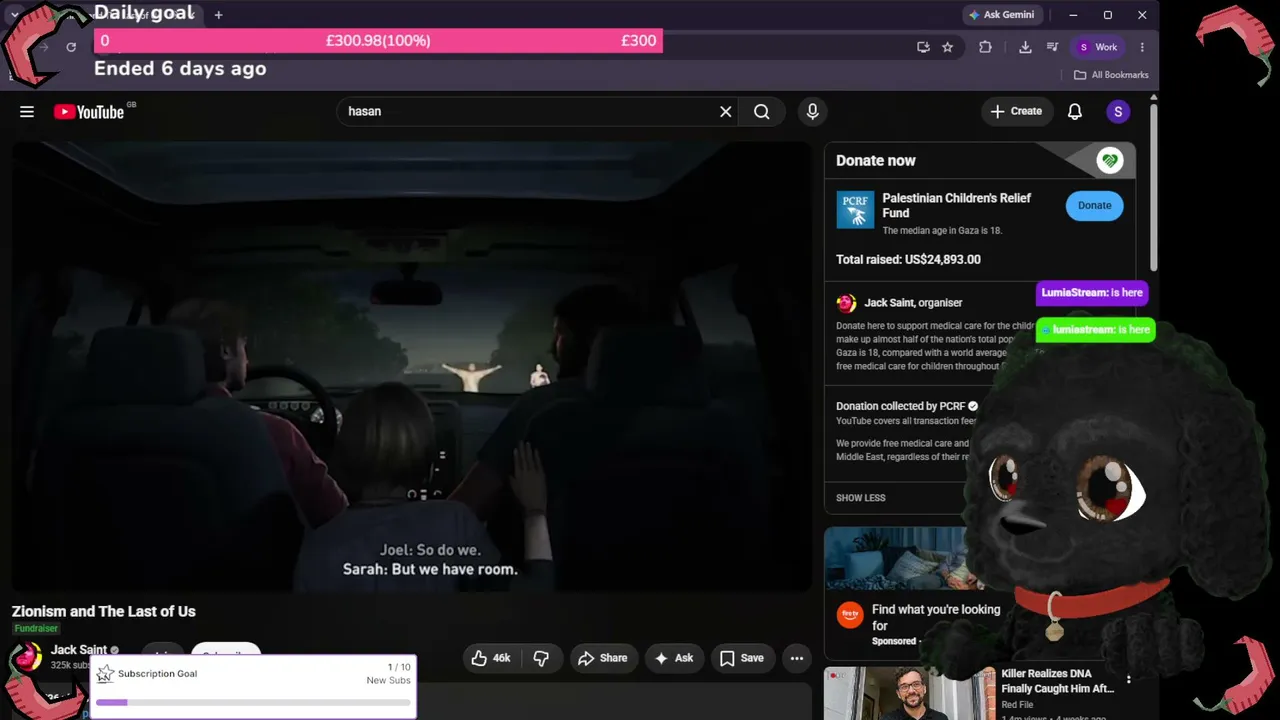Open the Create menu
Image resolution: width=1280 pixels, height=720 pixels.
pyautogui.click(x=1017, y=112)
